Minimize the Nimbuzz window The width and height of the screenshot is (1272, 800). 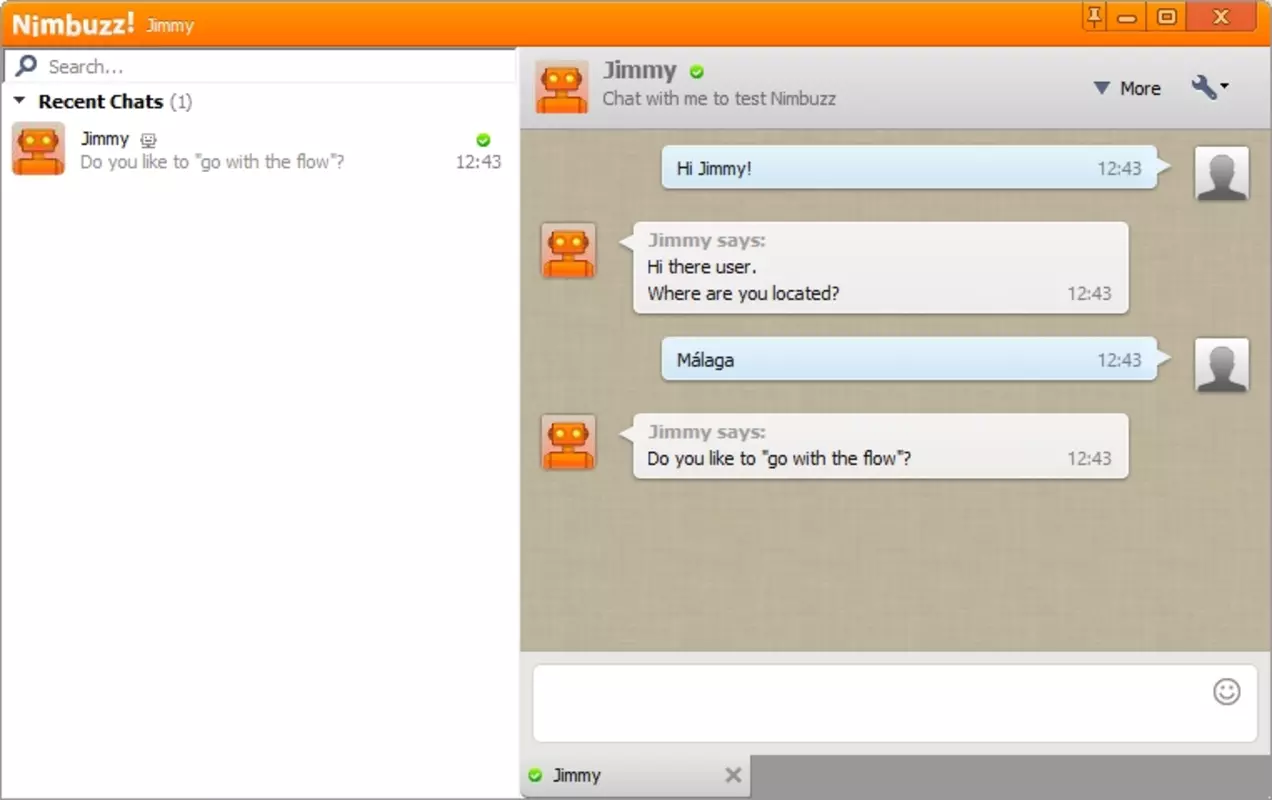click(1129, 16)
